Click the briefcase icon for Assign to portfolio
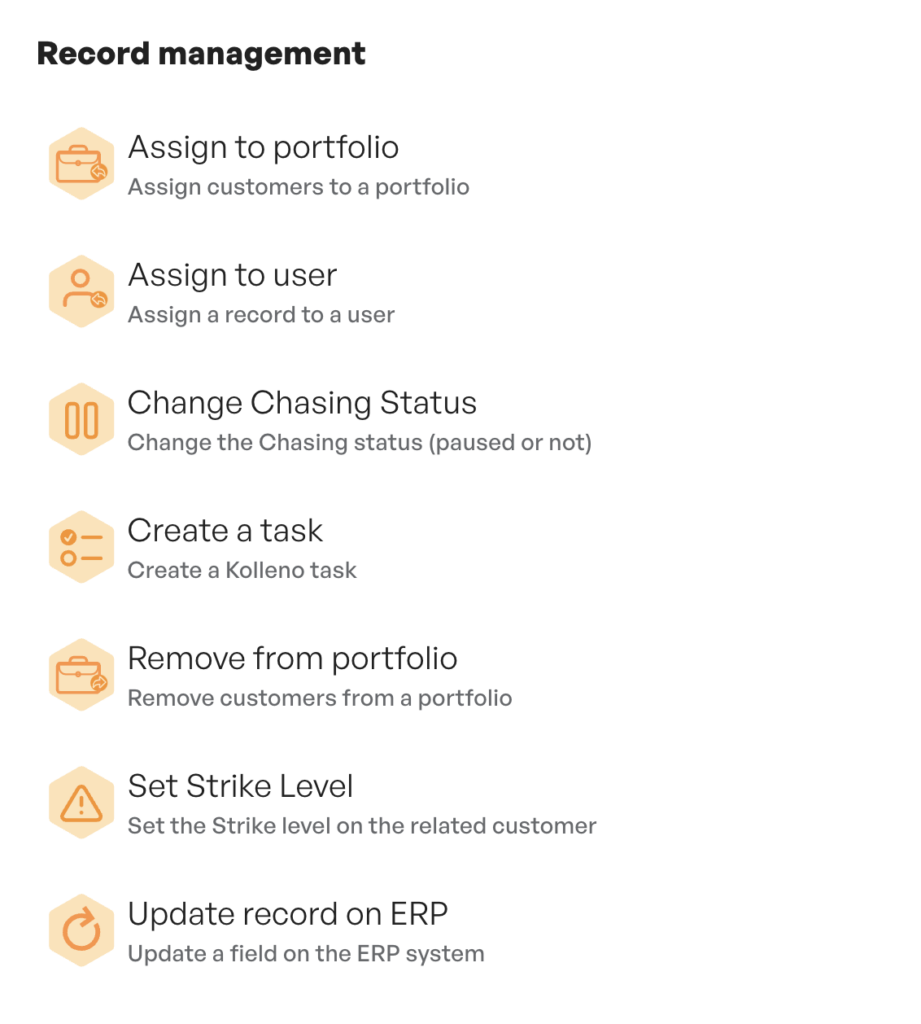The image size is (921, 1024). [81, 164]
